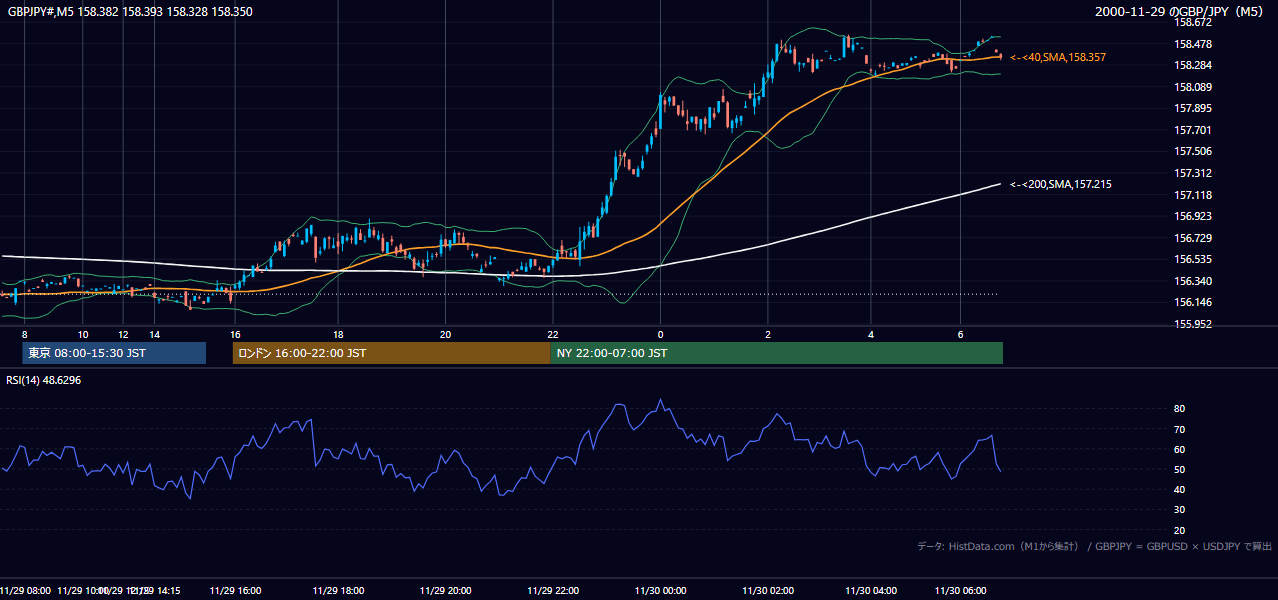Click RSI scale level 80
This screenshot has height=600, width=1278.
(x=1179, y=409)
